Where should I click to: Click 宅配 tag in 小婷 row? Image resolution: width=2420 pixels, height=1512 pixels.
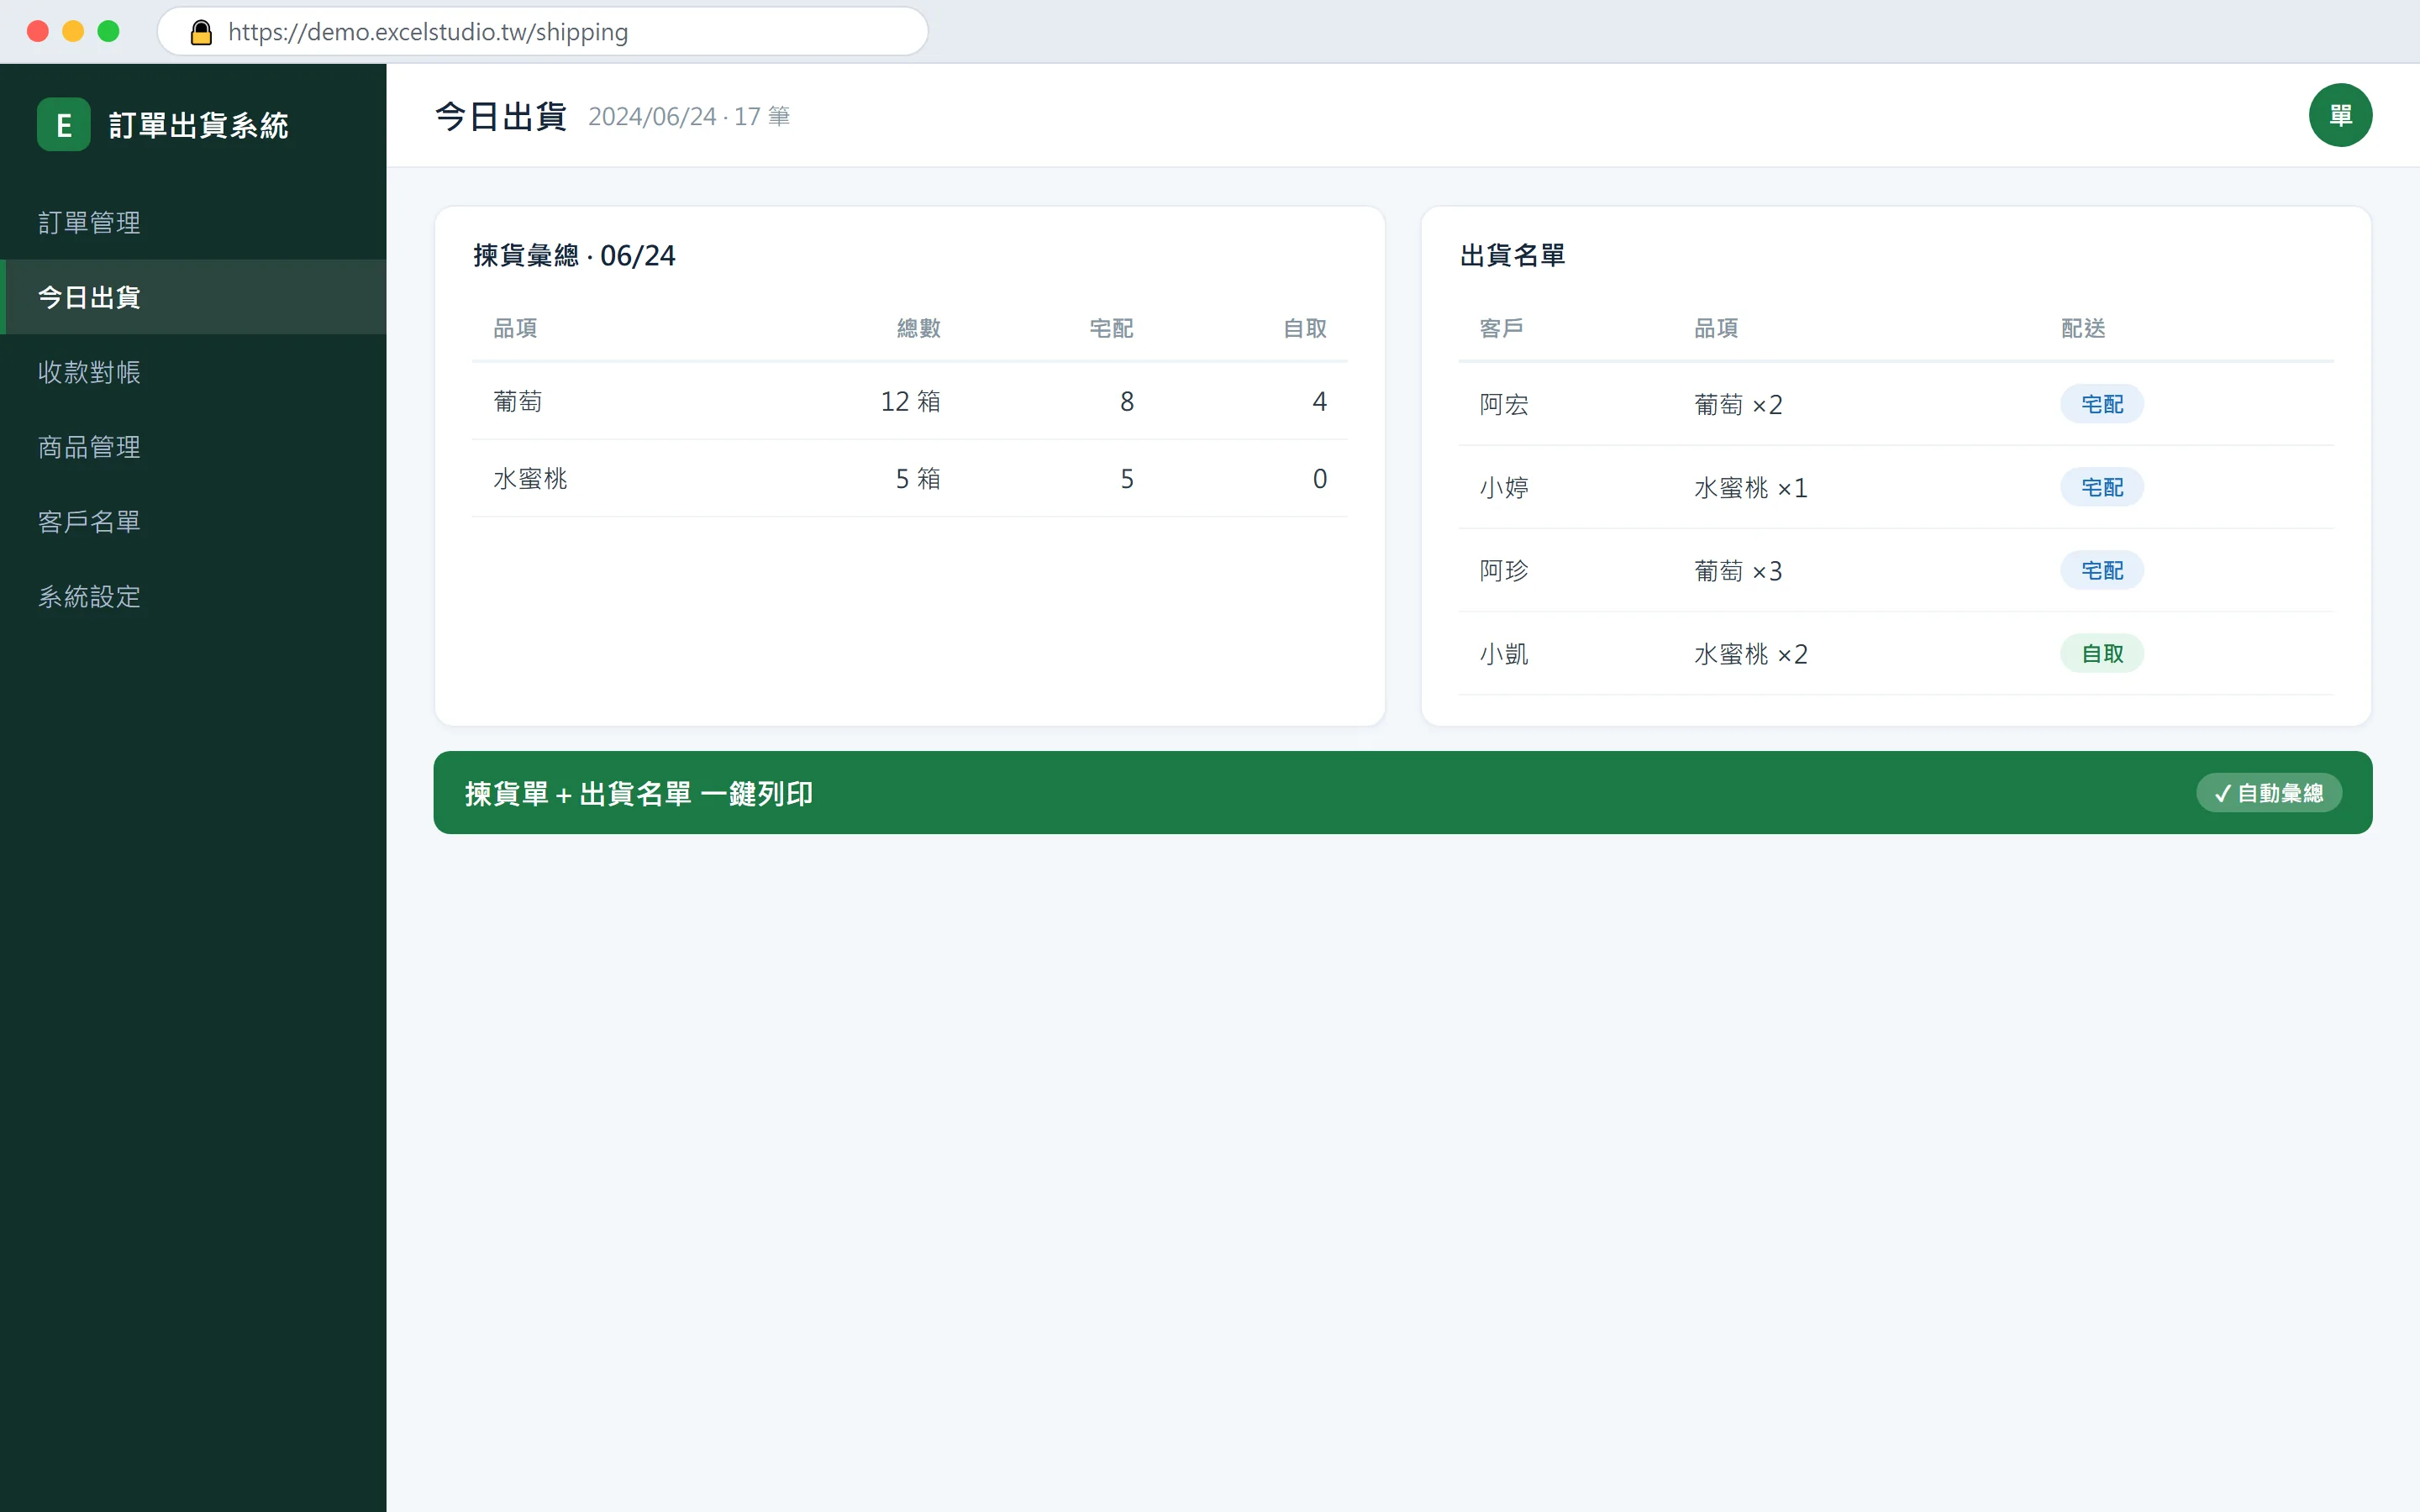pyautogui.click(x=2102, y=487)
